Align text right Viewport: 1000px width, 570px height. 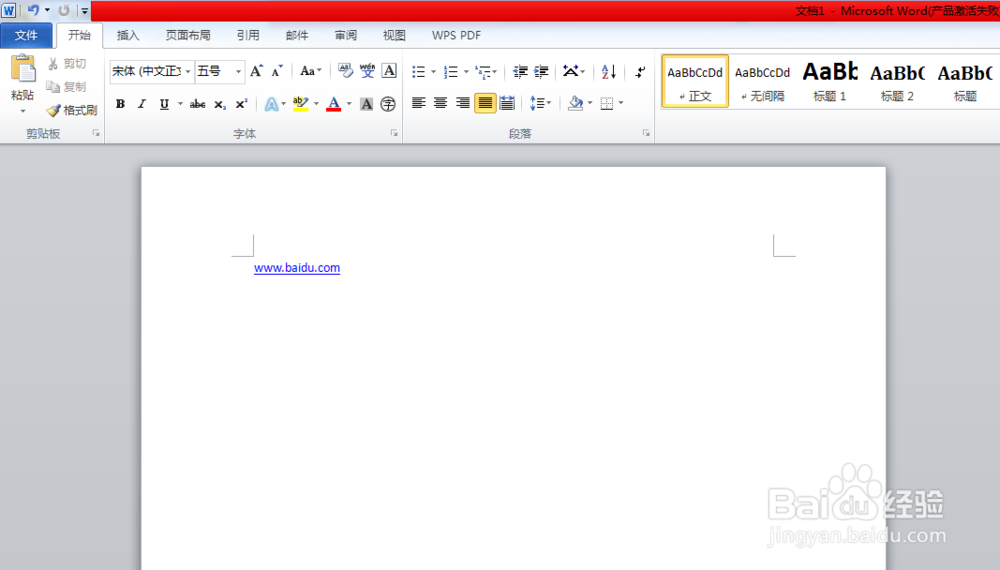tap(462, 103)
